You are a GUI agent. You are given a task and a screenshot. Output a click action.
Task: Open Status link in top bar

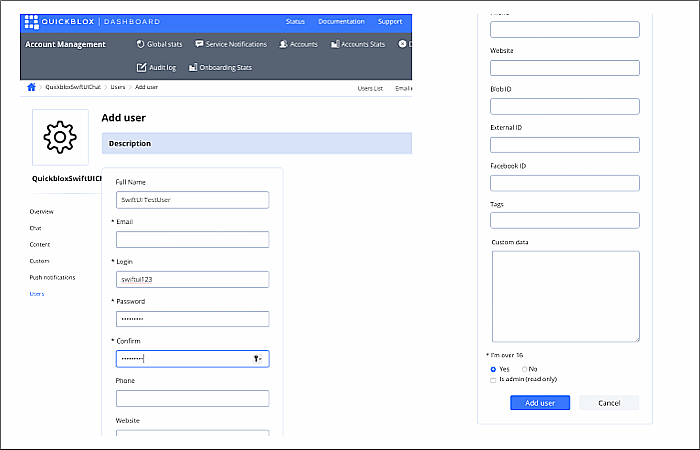tap(295, 21)
